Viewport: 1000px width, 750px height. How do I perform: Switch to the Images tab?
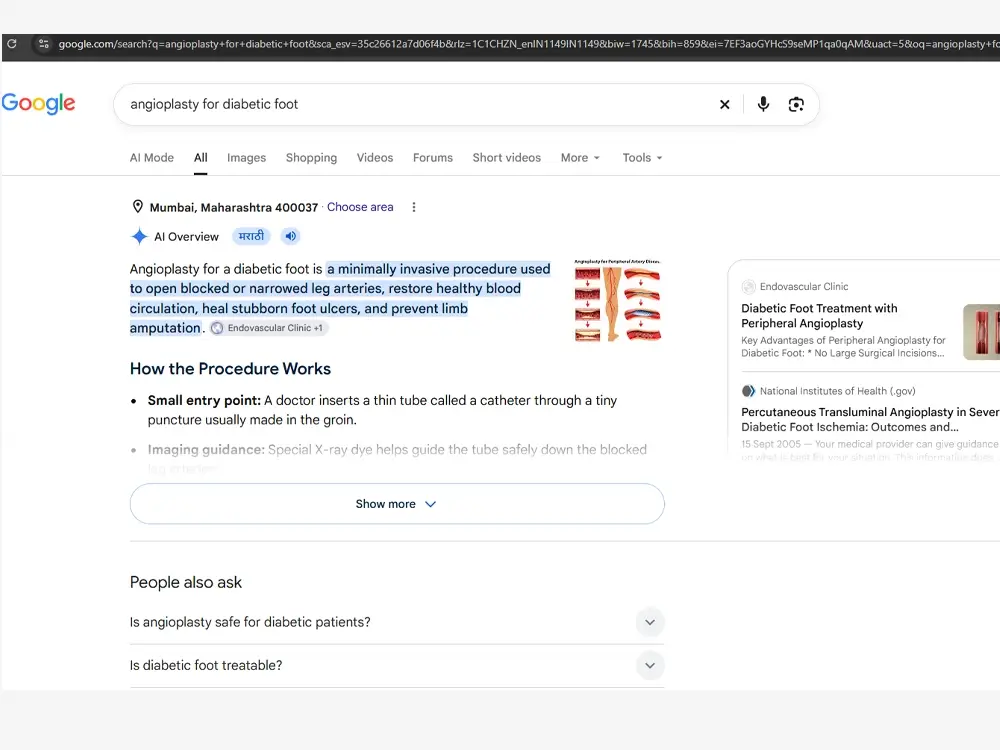246,158
